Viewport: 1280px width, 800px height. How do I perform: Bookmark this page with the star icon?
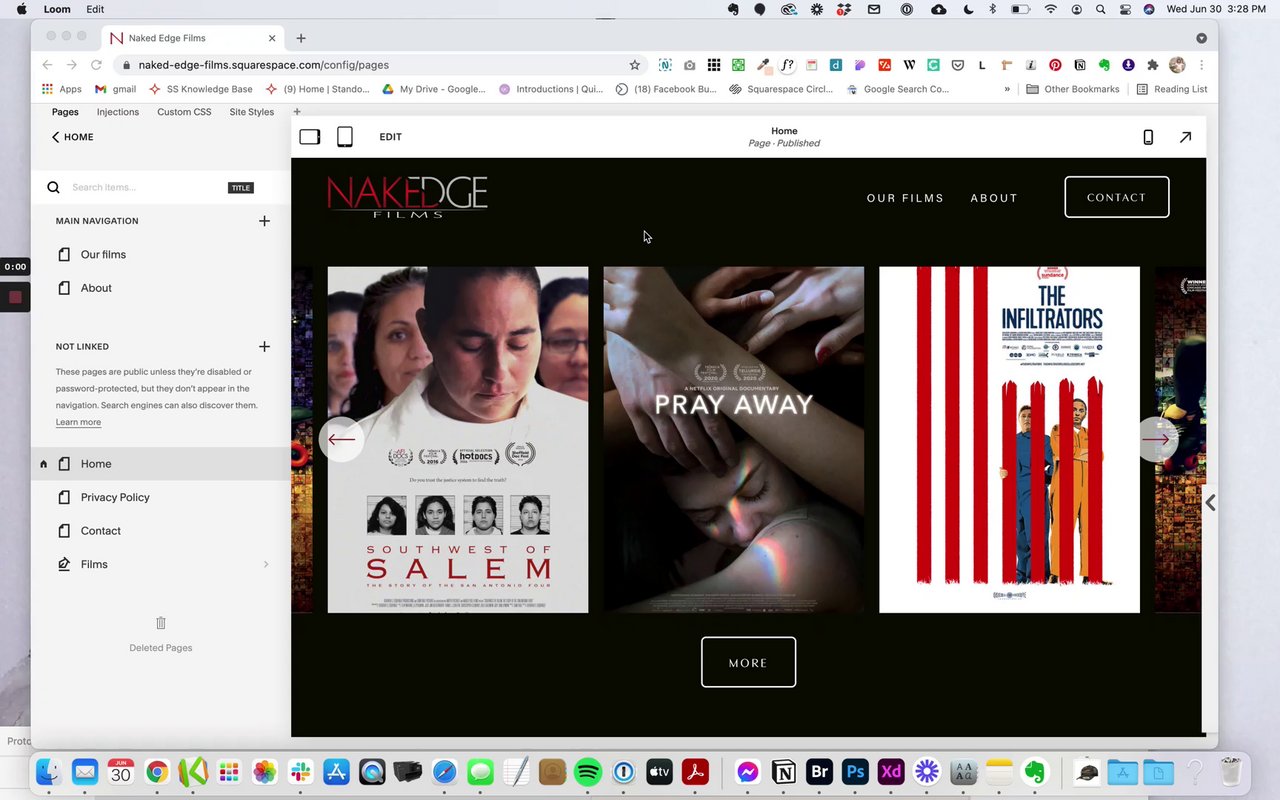point(634,65)
